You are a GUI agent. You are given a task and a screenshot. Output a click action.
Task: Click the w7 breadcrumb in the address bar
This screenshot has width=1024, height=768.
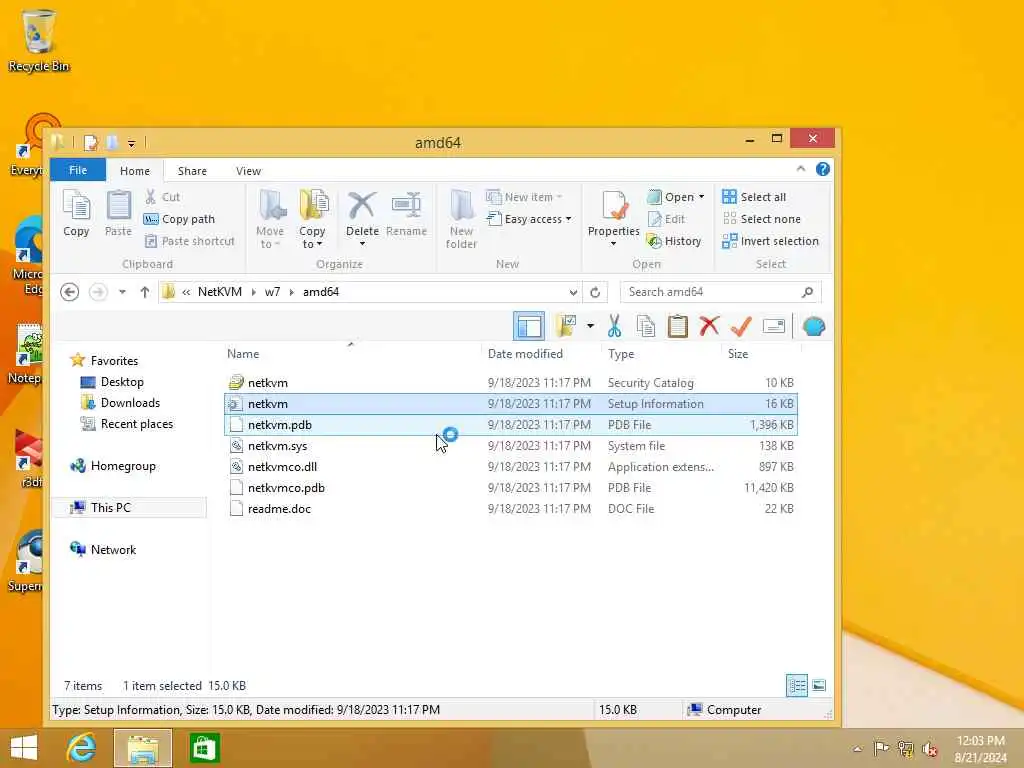tap(272, 292)
